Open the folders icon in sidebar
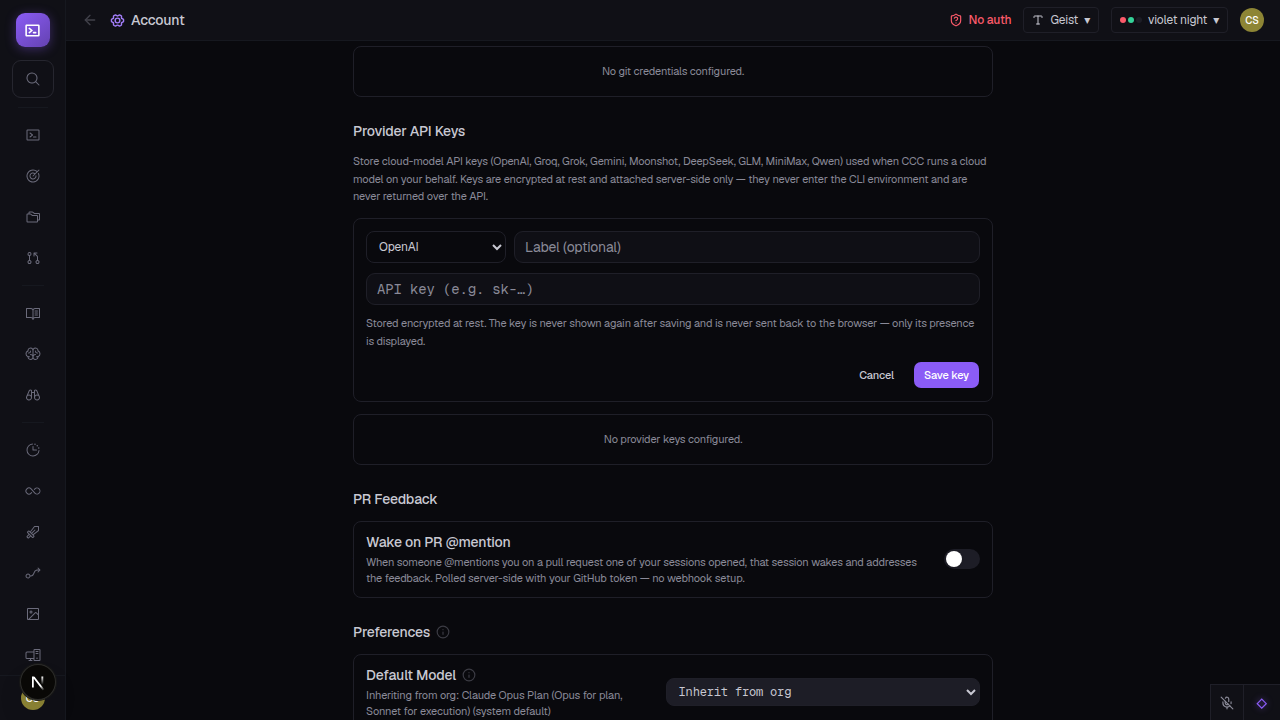 [x=33, y=217]
